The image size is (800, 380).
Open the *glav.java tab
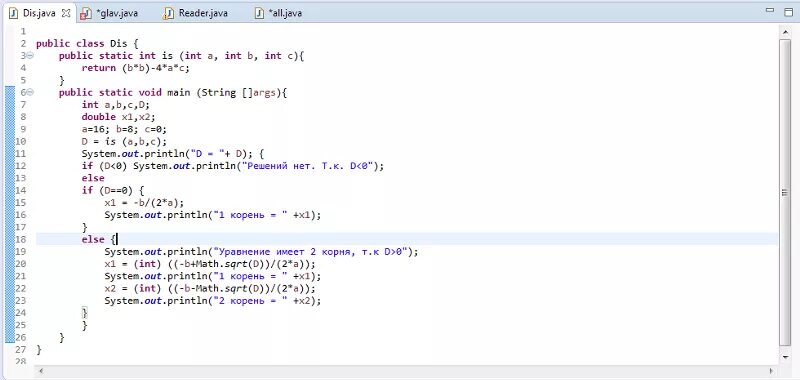116,13
